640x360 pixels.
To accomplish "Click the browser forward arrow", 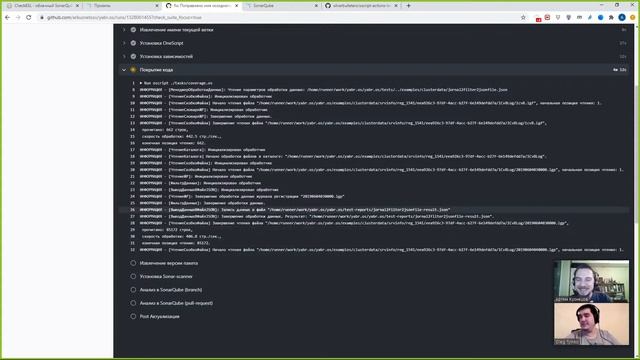I will (18, 18).
